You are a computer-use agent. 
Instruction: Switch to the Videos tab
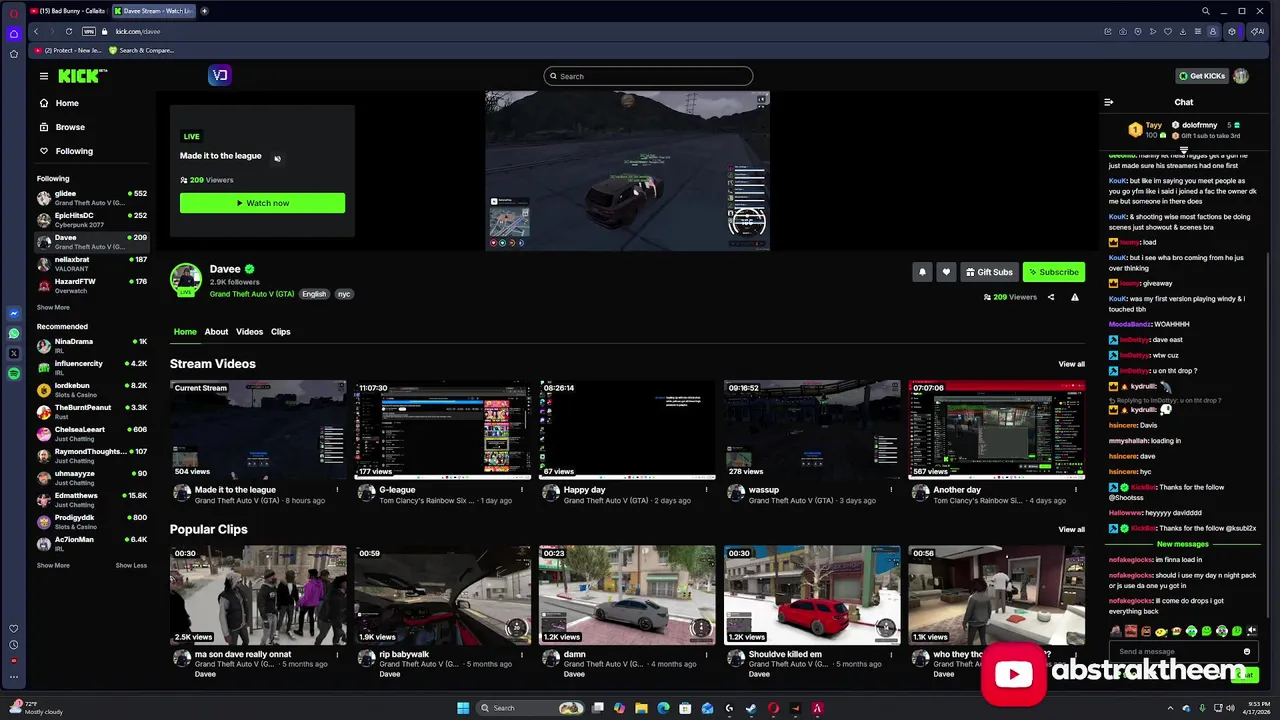249,331
